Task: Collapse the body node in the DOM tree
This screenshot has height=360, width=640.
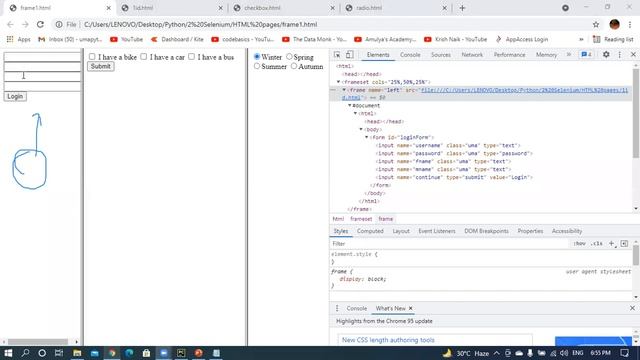Action: coord(361,129)
